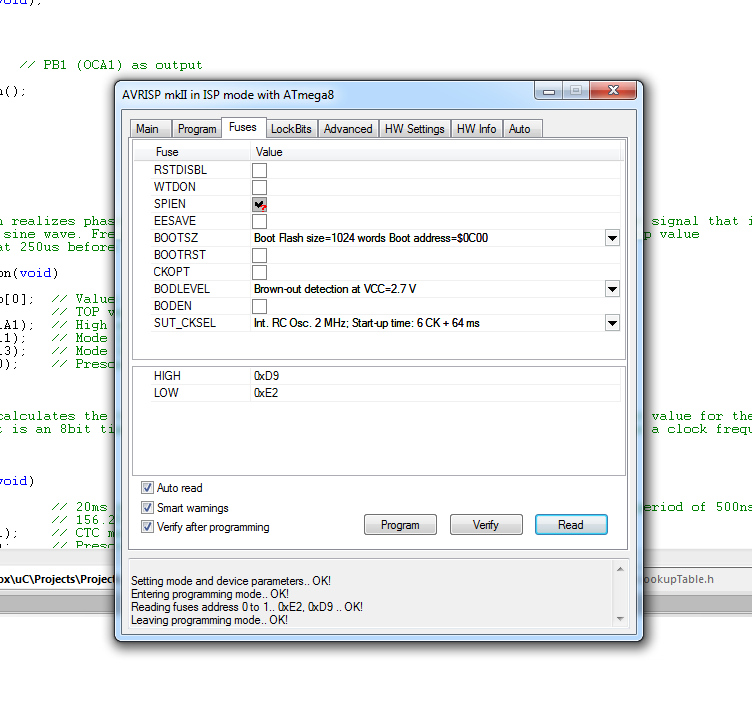Click the HIGH fuse byte label
Viewport: 752px width, 707px height.
[167, 376]
